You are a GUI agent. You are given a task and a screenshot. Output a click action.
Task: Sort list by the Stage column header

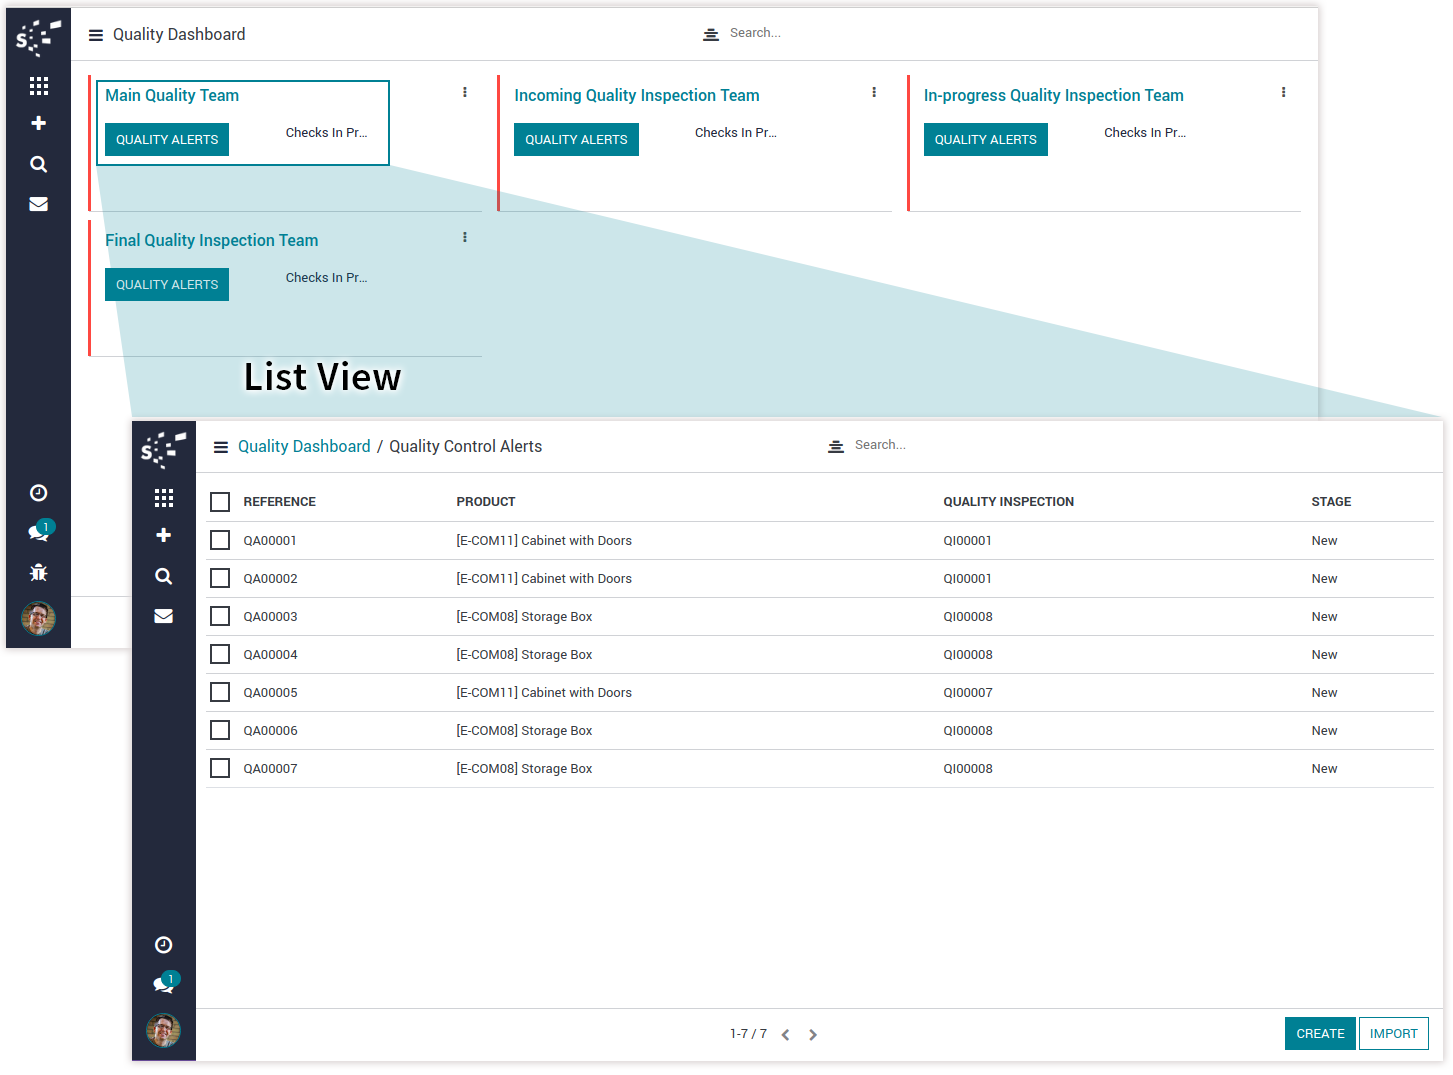[1331, 502]
